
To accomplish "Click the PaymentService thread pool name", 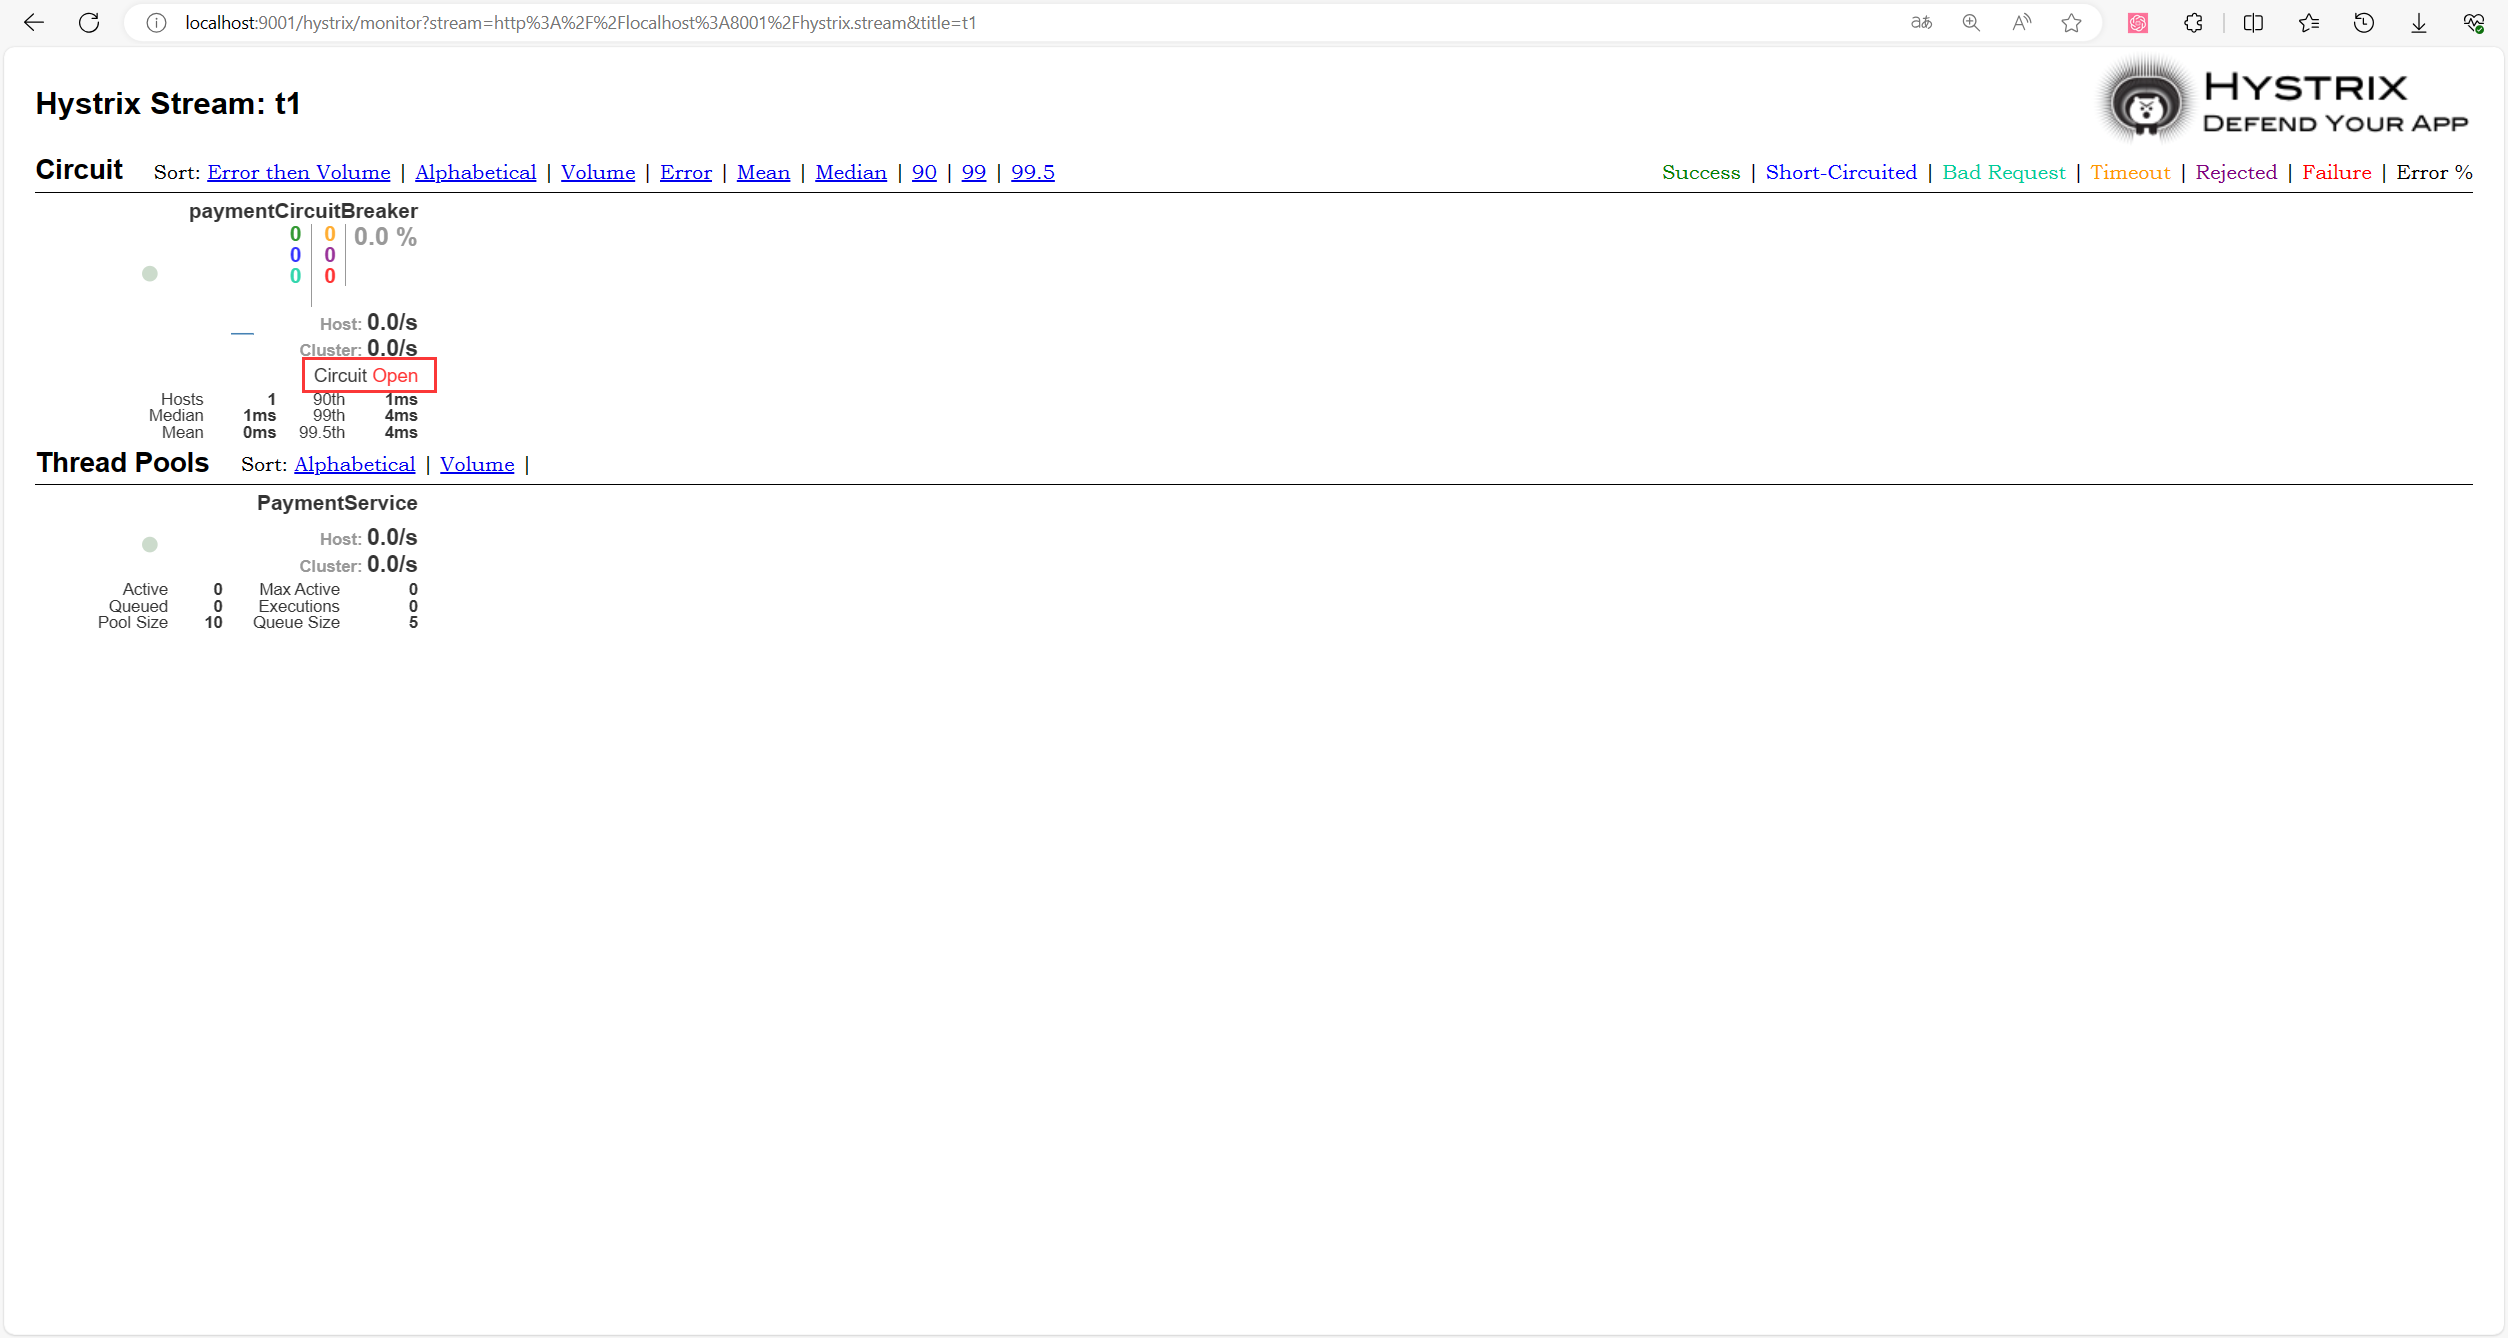I will 337,503.
